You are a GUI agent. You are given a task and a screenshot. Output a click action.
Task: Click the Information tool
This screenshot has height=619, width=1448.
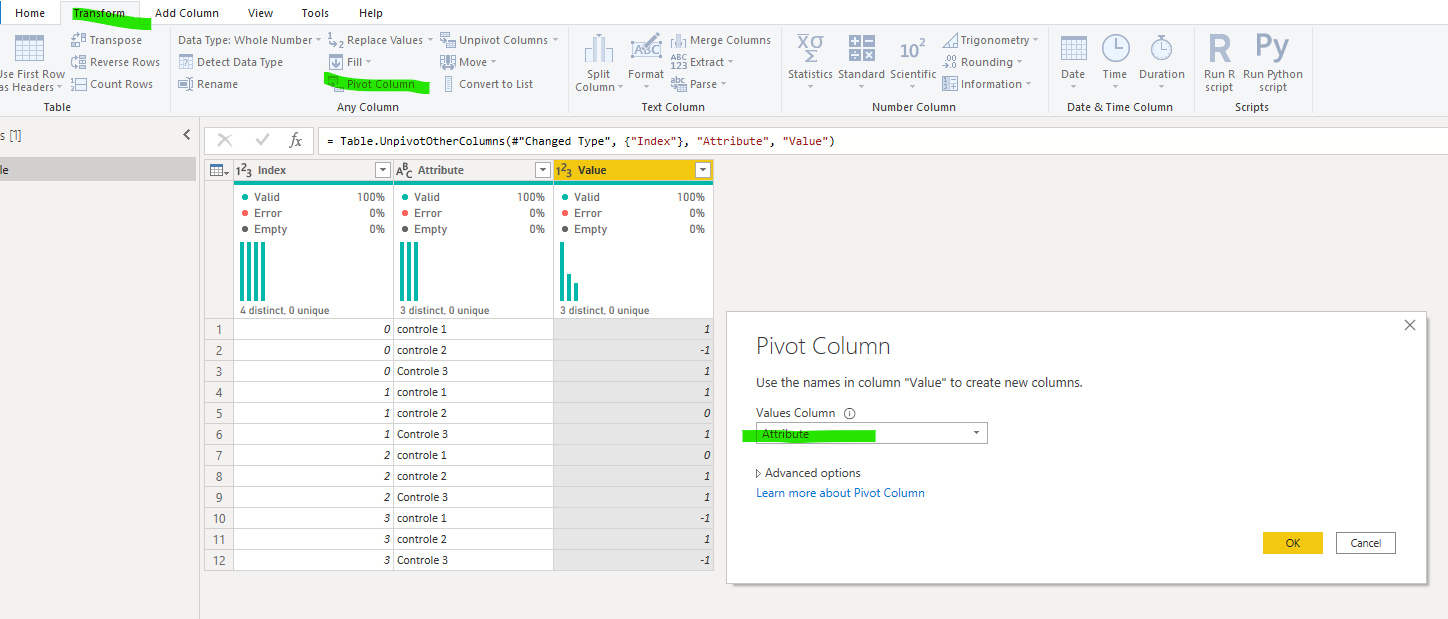click(987, 84)
